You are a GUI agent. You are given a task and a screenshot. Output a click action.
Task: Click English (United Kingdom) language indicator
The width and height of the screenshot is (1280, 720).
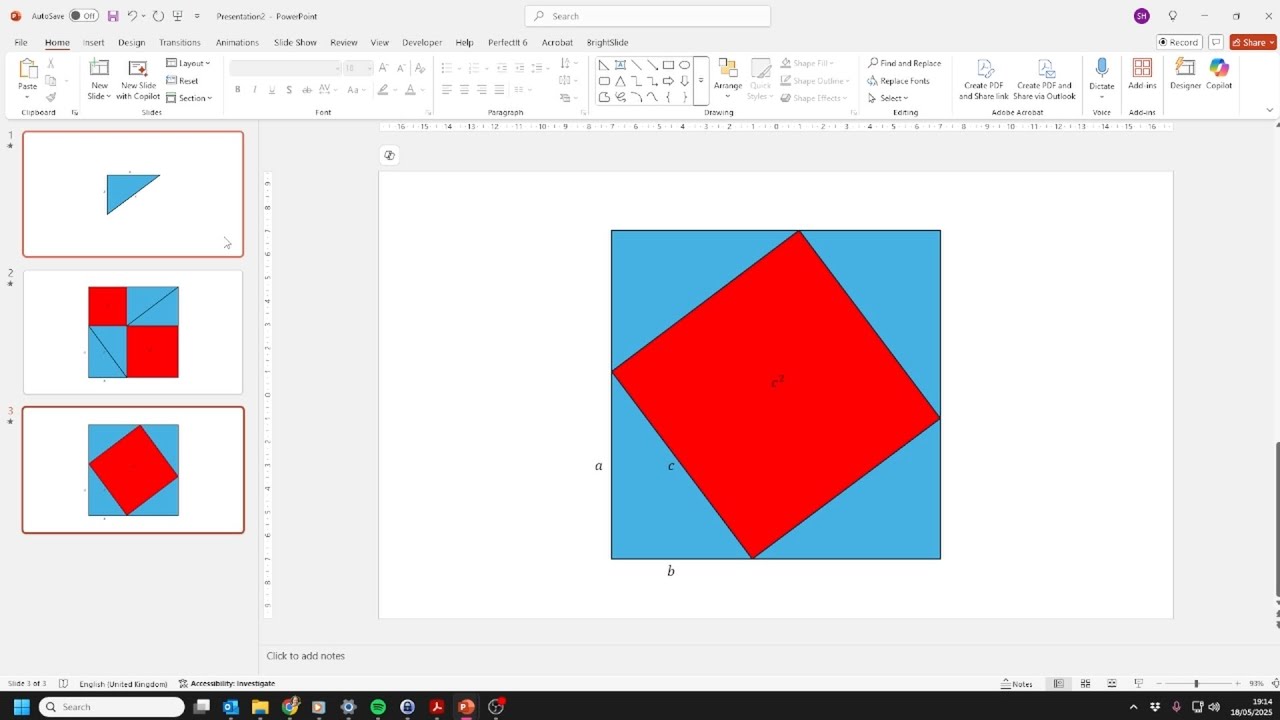123,684
